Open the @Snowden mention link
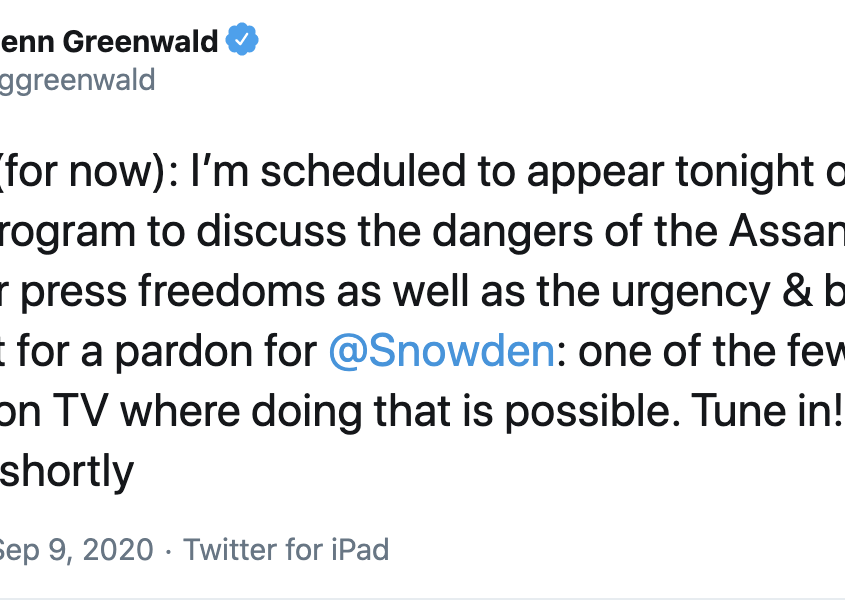Screen dimensions: 845x604 click(x=441, y=351)
